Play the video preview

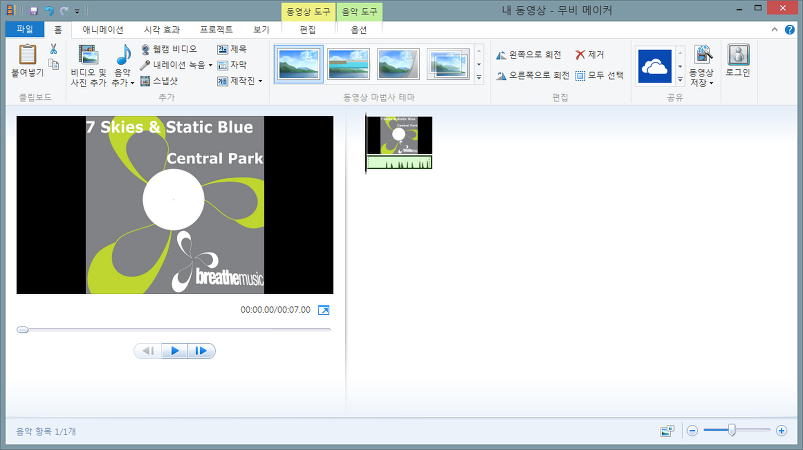pyautogui.click(x=175, y=351)
